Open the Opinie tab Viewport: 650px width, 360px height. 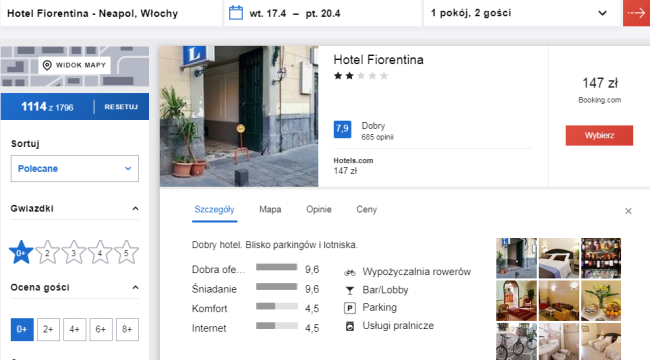pos(319,210)
